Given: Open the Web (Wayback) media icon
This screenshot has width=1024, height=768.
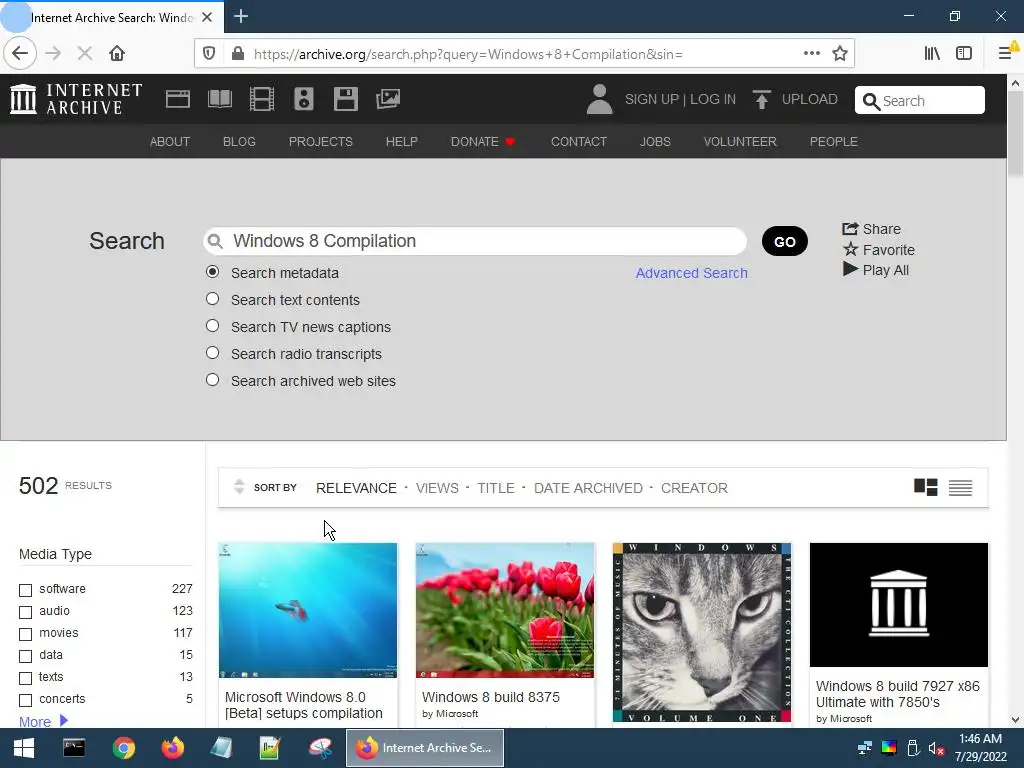Looking at the screenshot, I should click(178, 99).
